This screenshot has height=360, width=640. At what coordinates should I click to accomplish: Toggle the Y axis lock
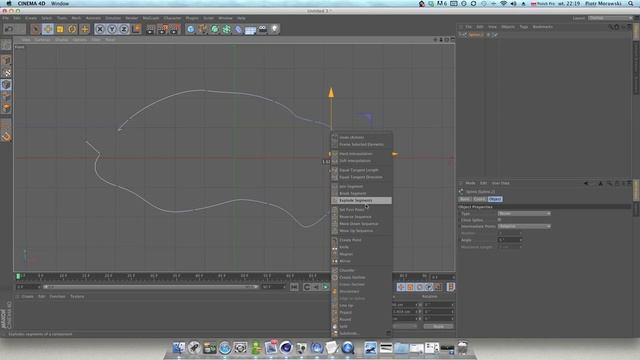pyautogui.click(x=112, y=29)
